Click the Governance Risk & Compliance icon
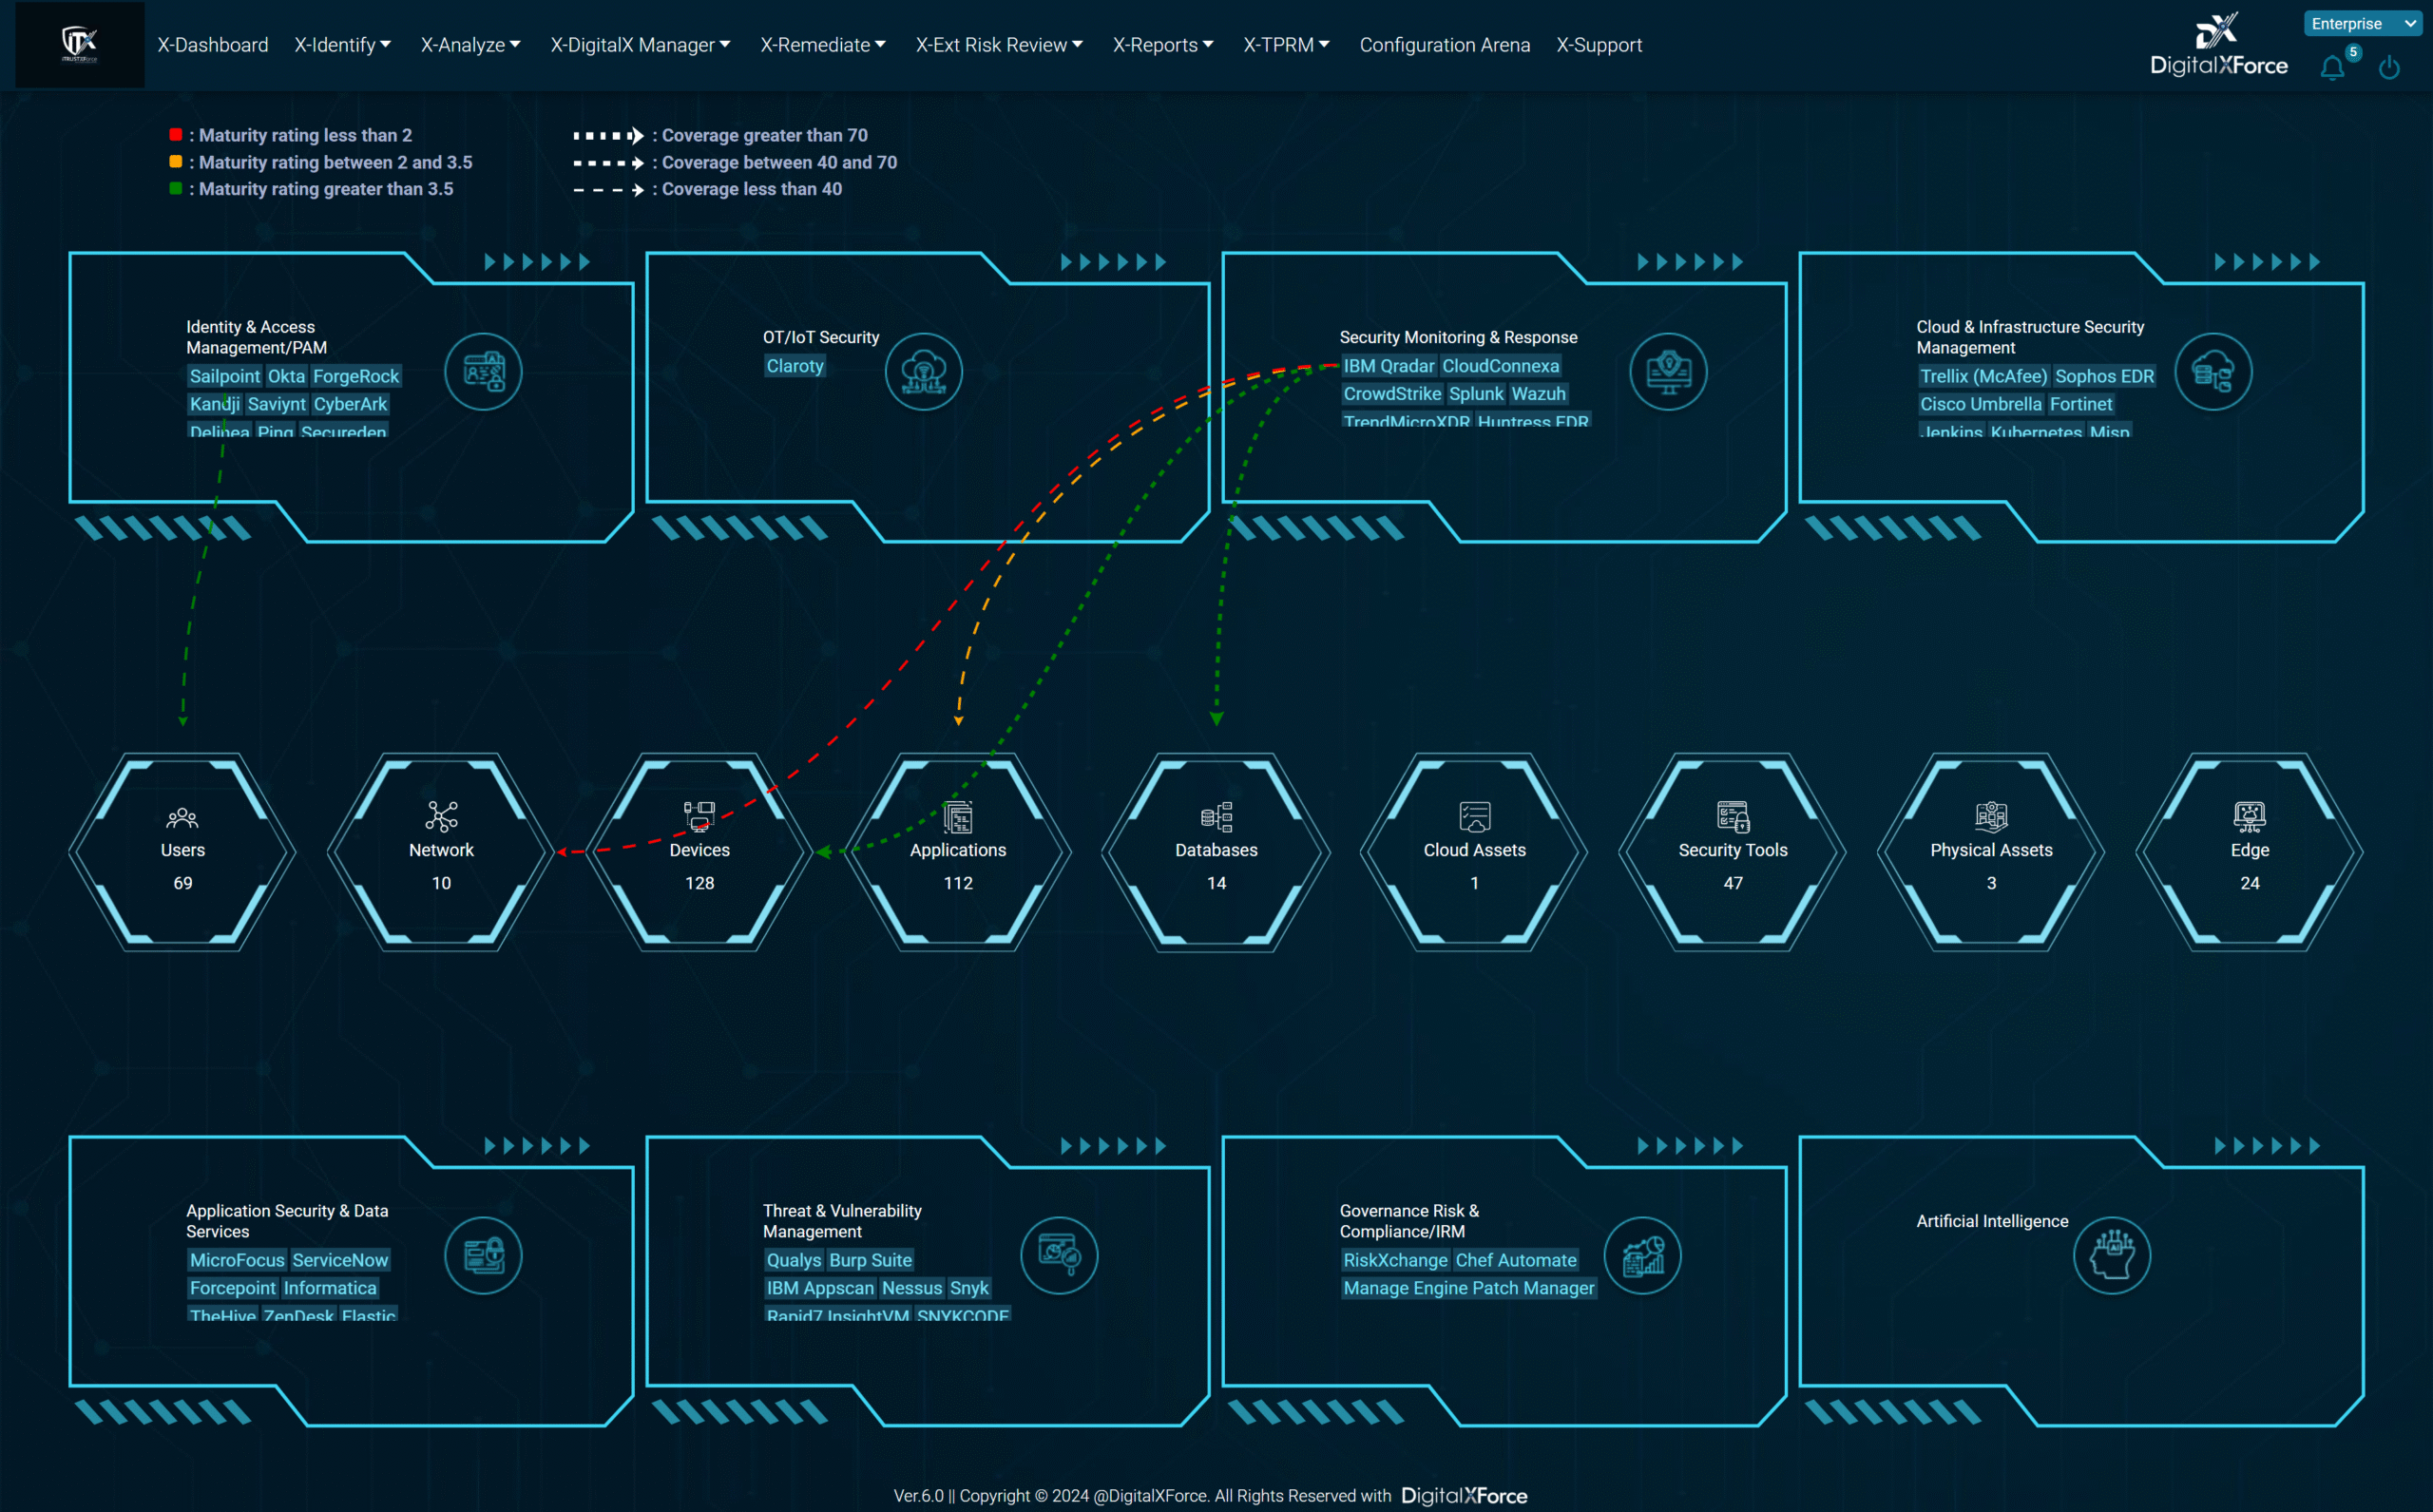This screenshot has width=2433, height=1512. click(x=1643, y=1256)
